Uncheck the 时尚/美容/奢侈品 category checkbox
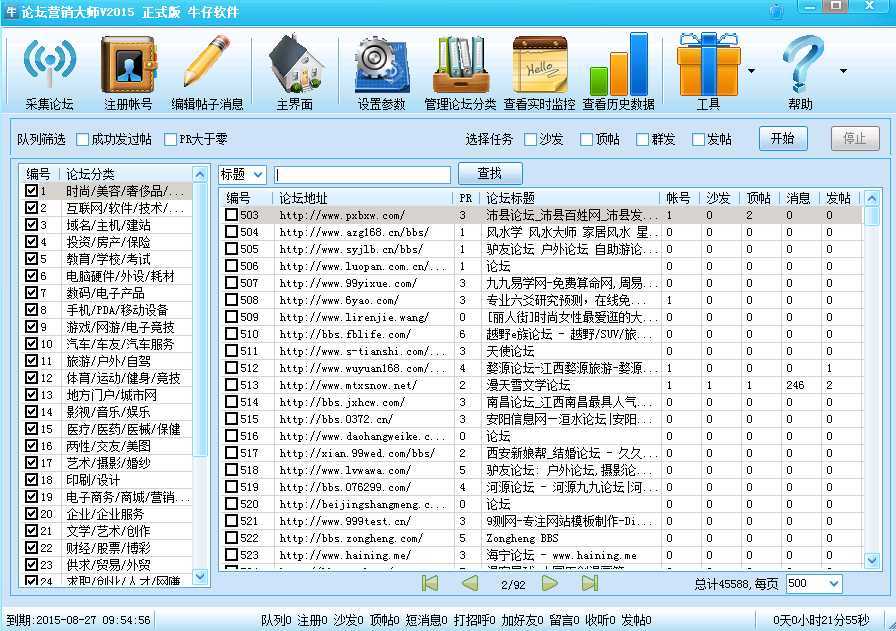The height and width of the screenshot is (631, 896). click(x=33, y=191)
